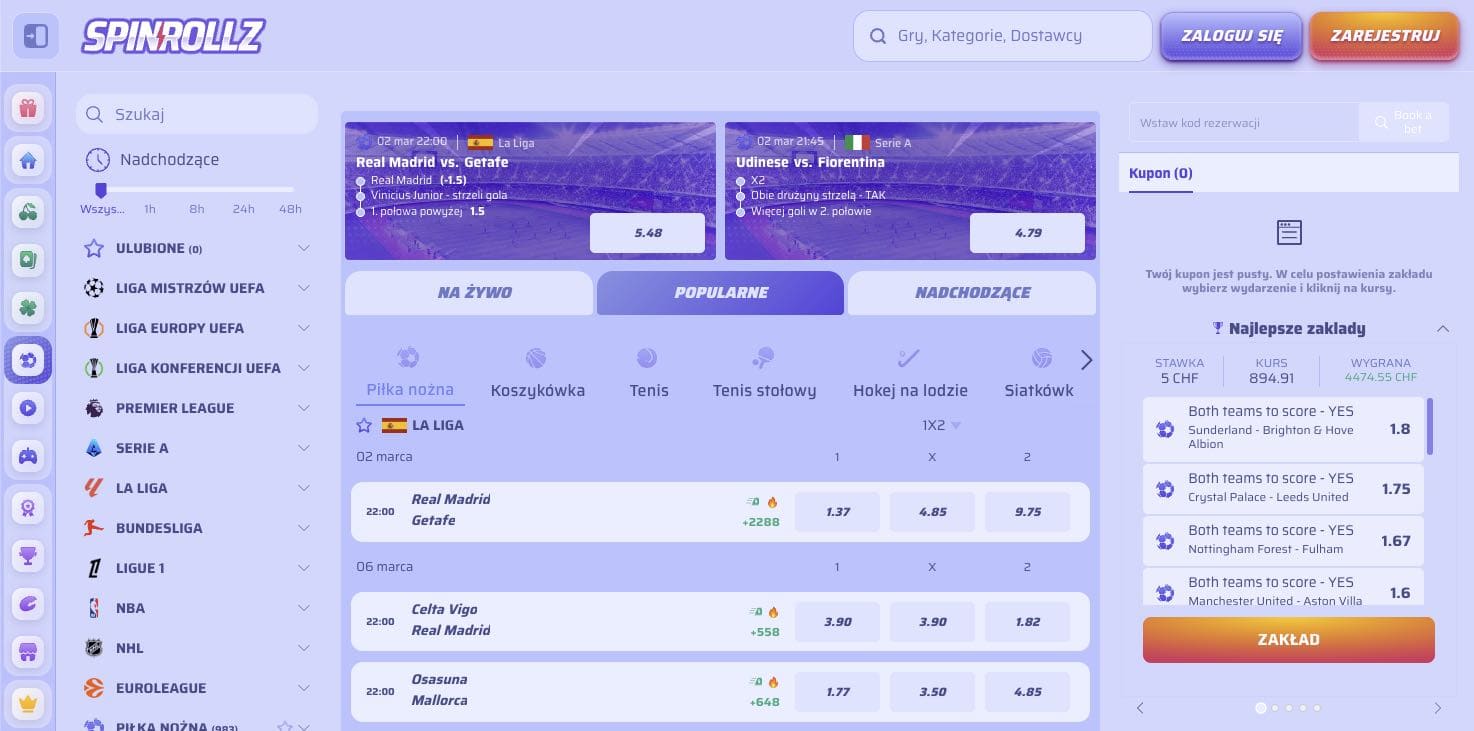
Task: Set the time filter slider to 24h
Action: coord(244,190)
